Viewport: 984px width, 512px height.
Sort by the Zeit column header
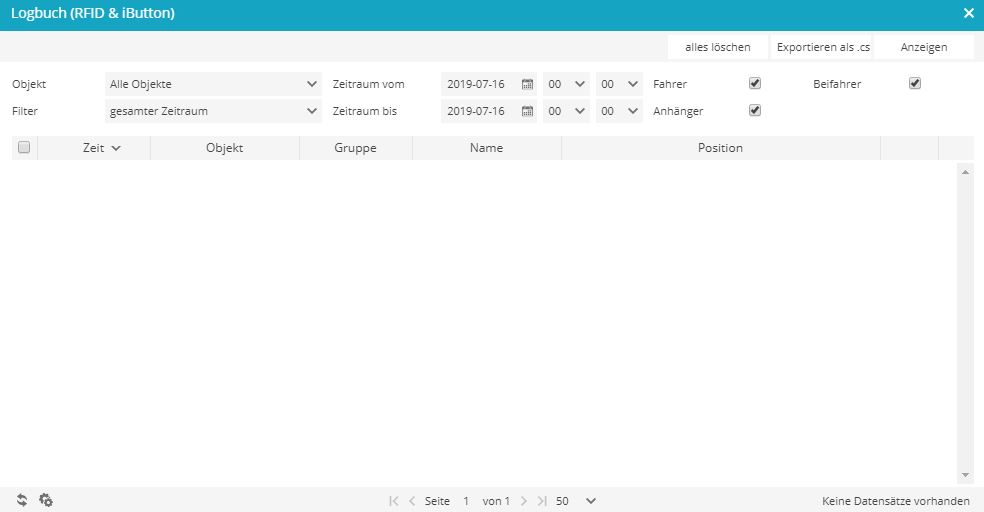pyautogui.click(x=94, y=148)
